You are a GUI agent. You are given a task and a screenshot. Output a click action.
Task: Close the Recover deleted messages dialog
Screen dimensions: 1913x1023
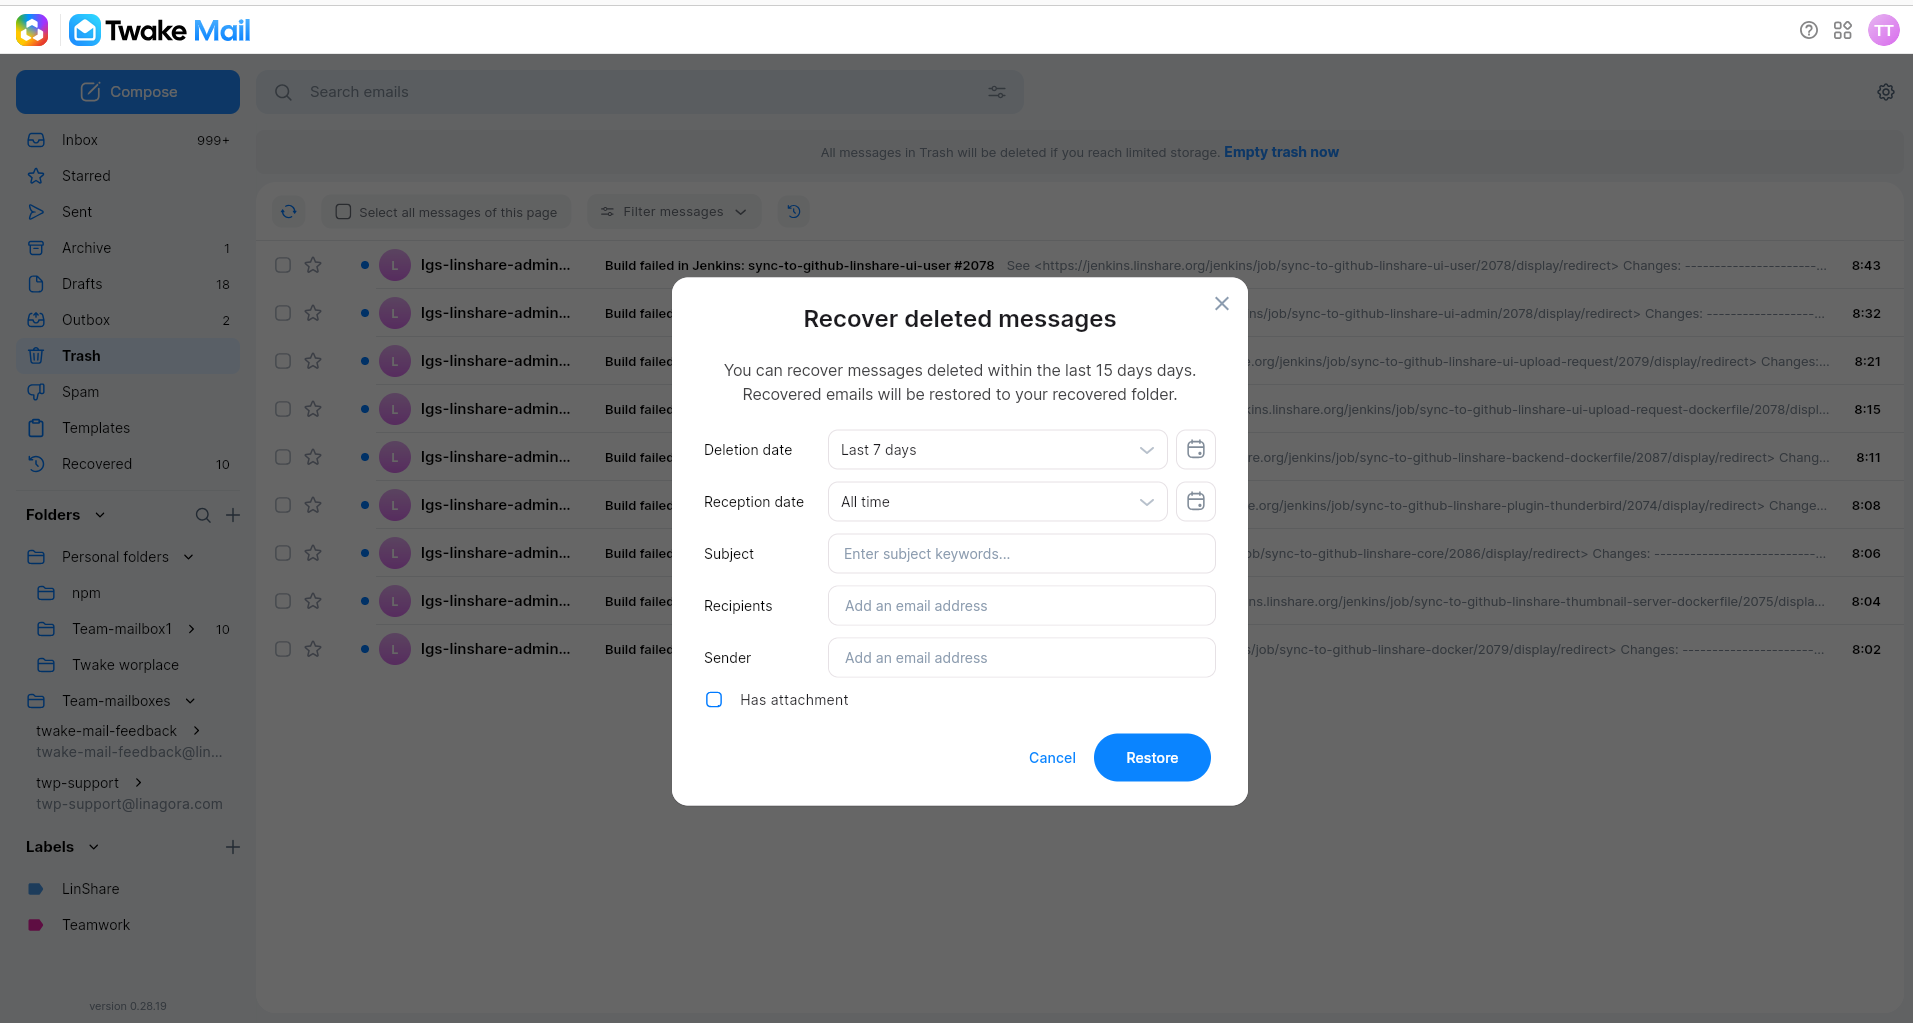1222,303
